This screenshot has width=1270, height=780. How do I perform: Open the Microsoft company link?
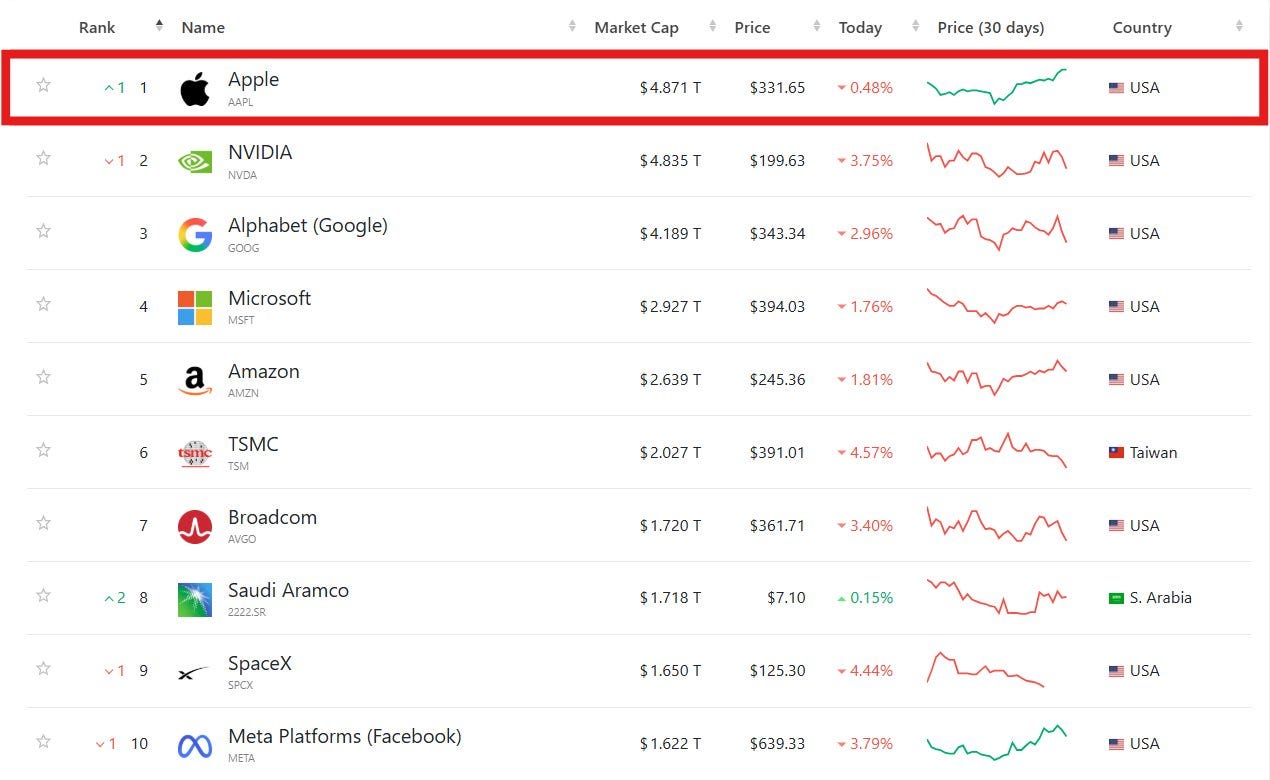coord(269,299)
